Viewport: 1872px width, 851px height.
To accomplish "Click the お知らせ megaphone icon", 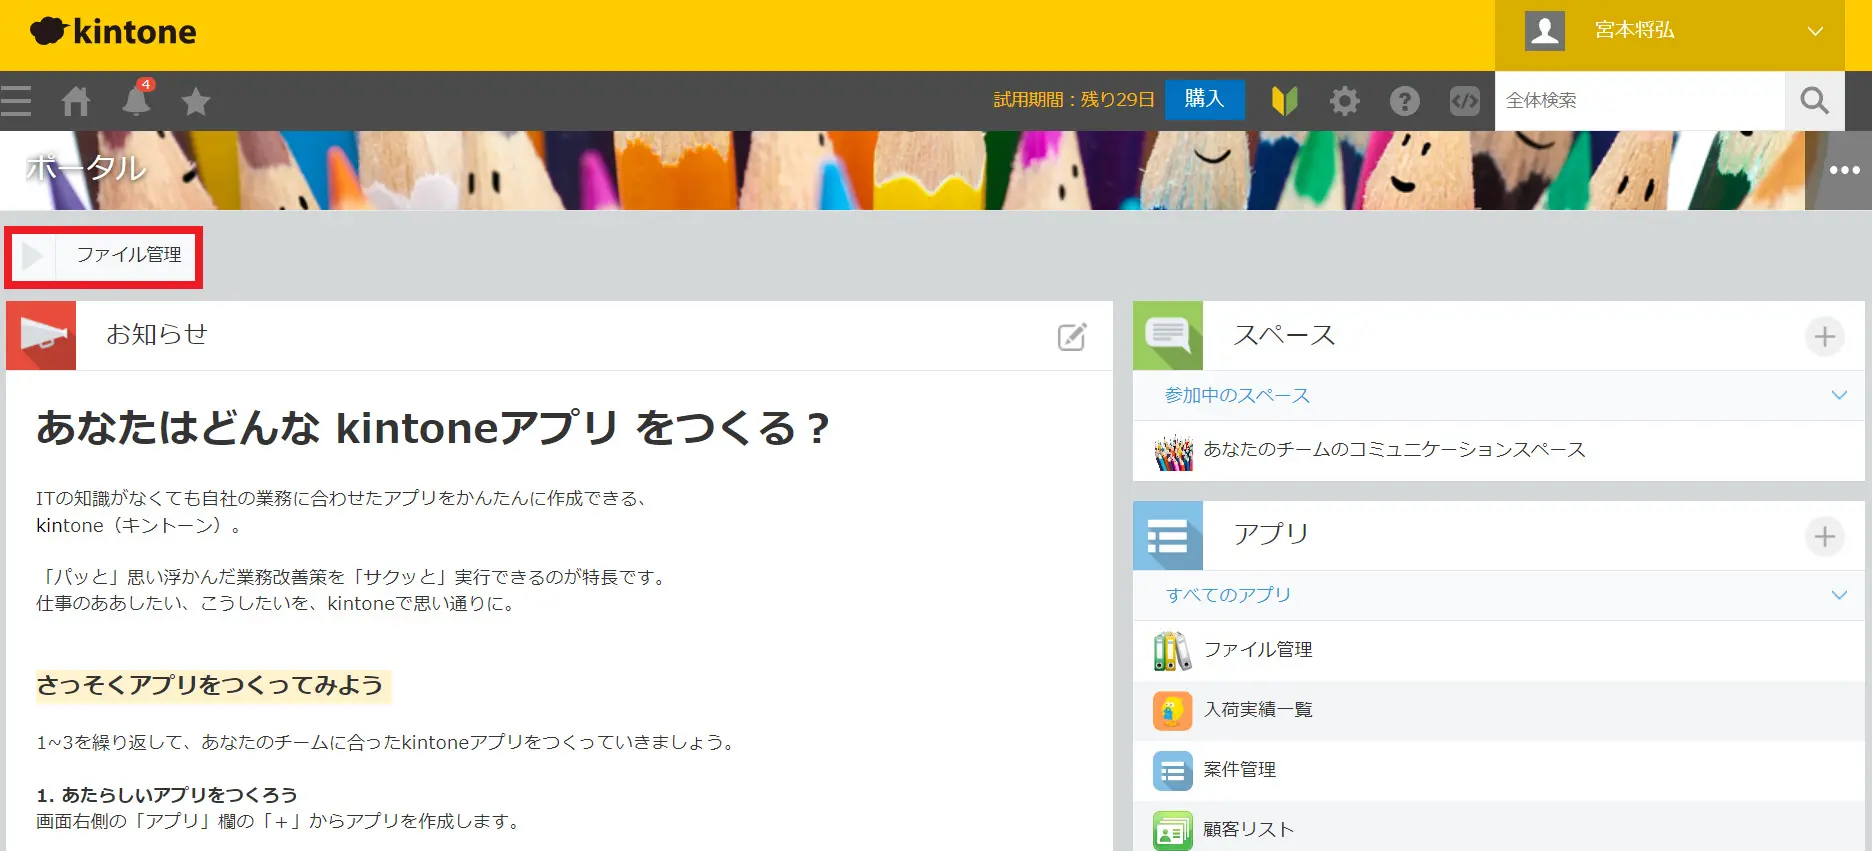I will 41,335.
